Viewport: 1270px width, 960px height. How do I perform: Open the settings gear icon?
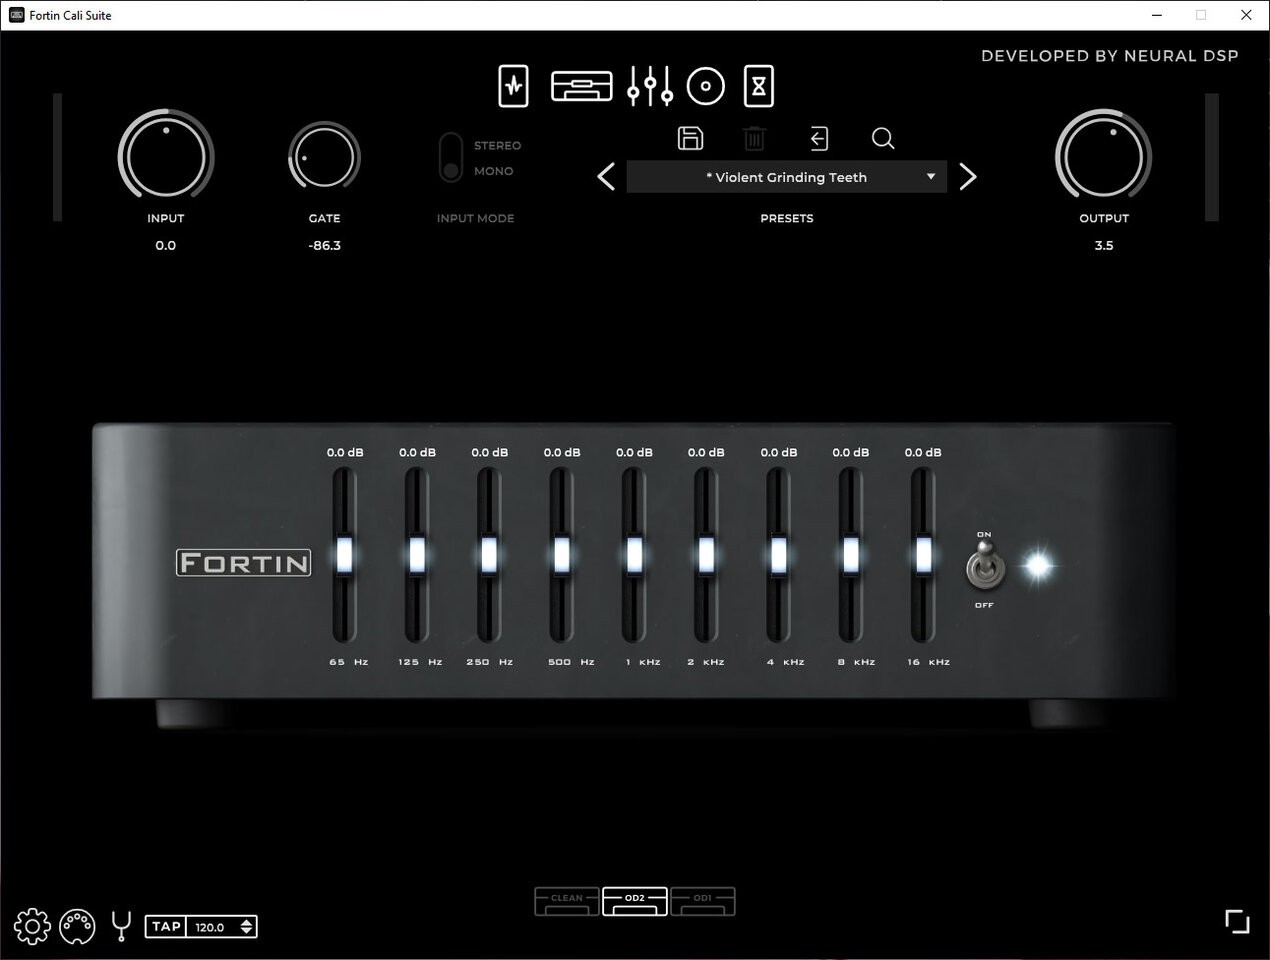(32, 926)
